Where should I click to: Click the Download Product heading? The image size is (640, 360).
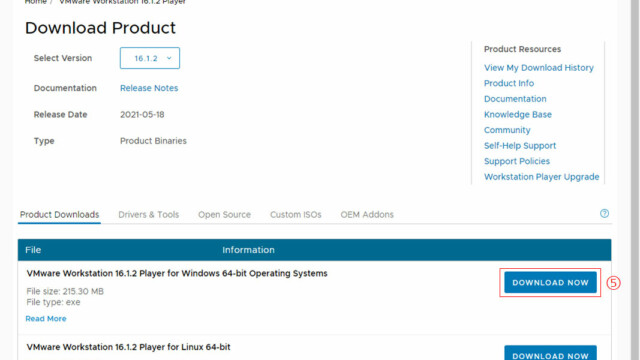100,28
